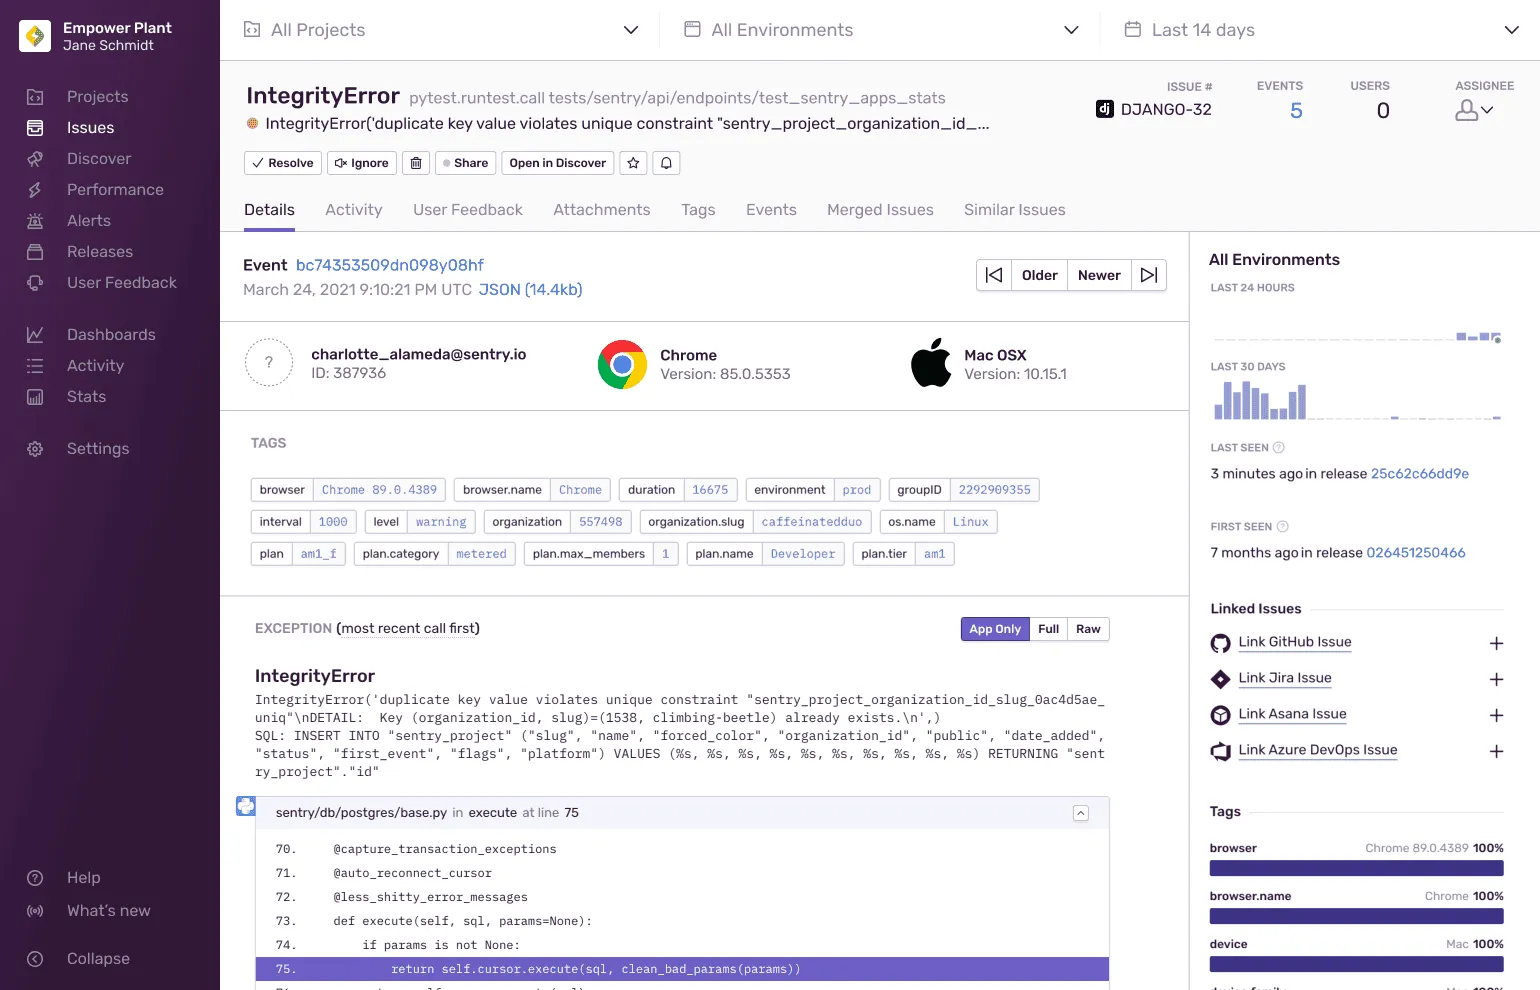Open the All Projects dropdown
Viewport: 1540px width, 990px height.
(x=440, y=30)
